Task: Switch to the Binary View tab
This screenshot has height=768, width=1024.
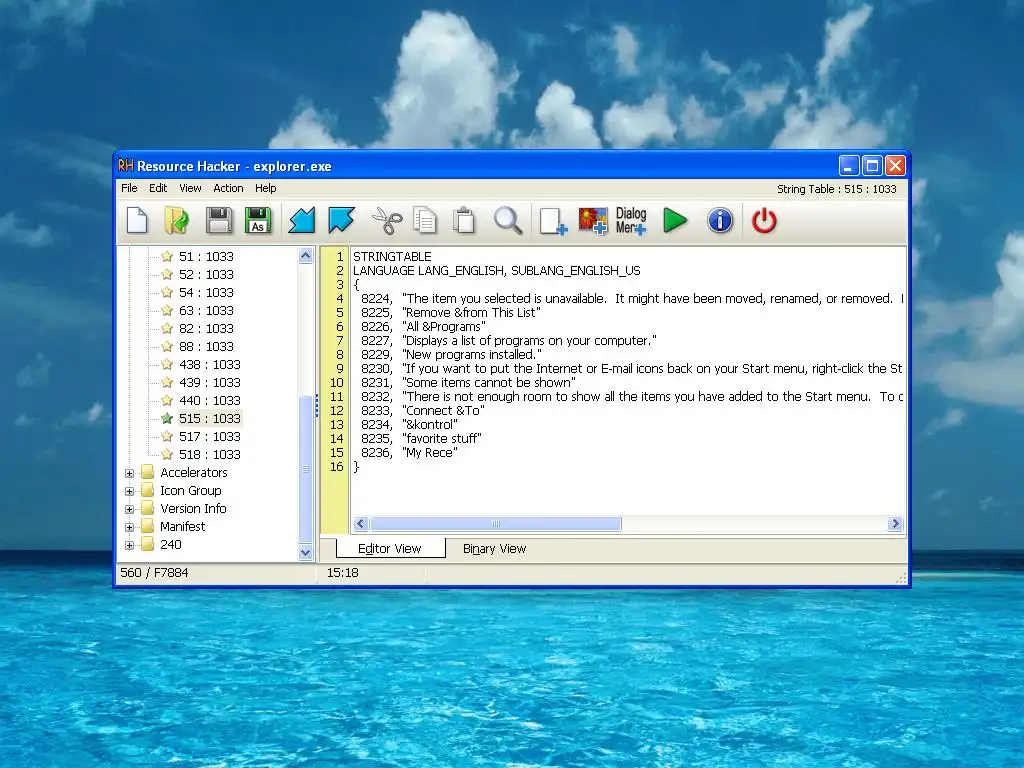Action: (494, 549)
